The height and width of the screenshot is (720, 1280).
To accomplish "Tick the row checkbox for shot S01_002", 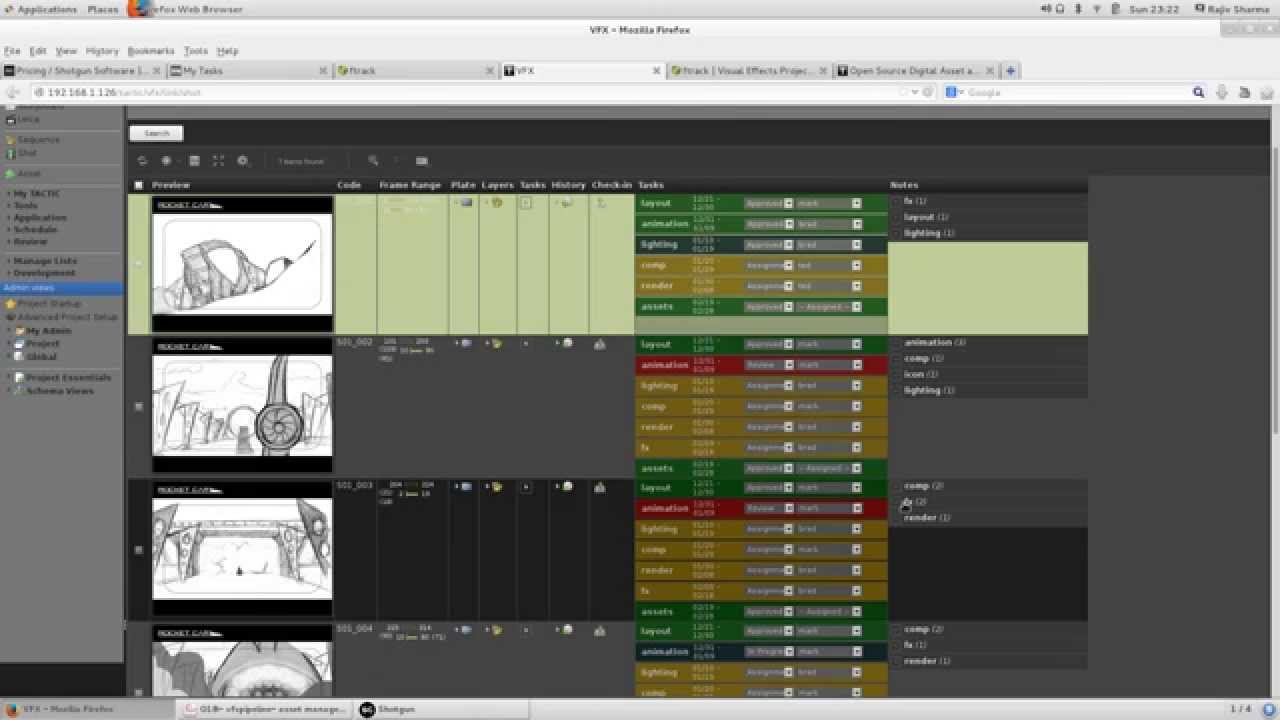I will click(x=139, y=407).
